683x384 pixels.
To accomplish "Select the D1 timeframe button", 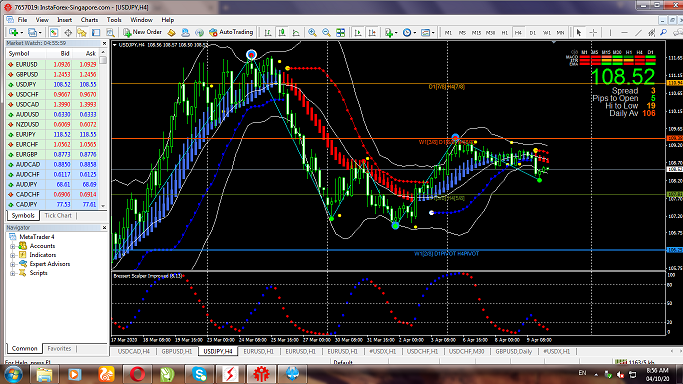I will (532, 33).
